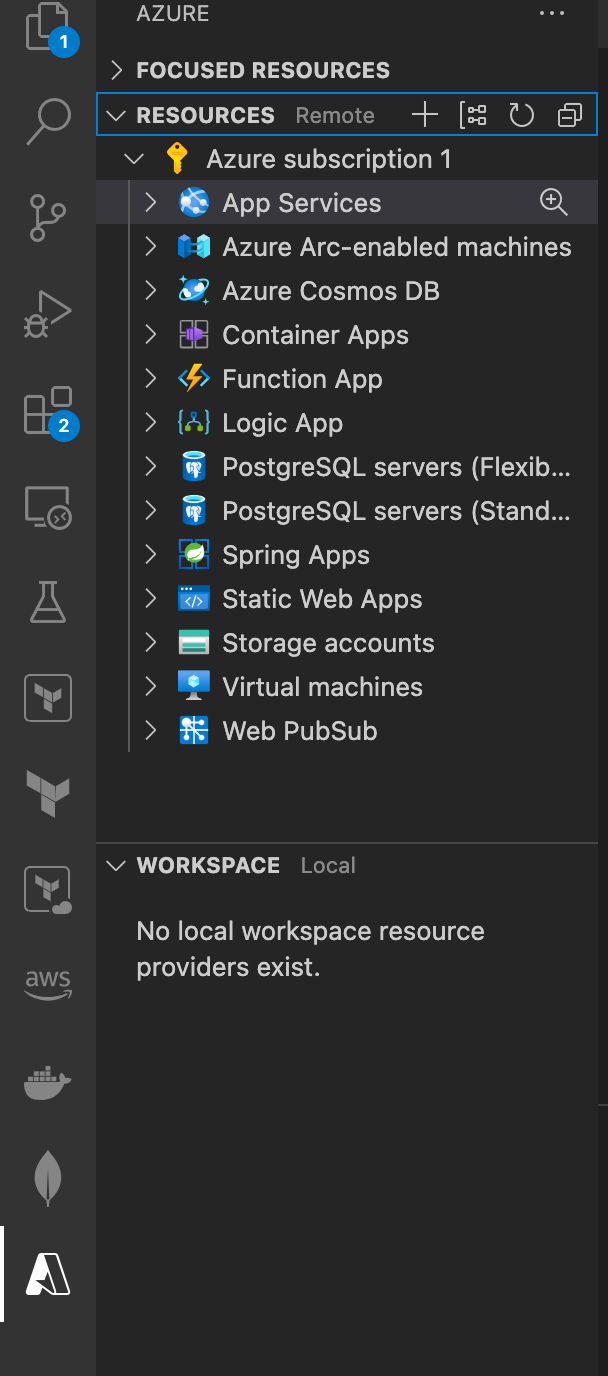Refresh the Resources list

tap(521, 115)
